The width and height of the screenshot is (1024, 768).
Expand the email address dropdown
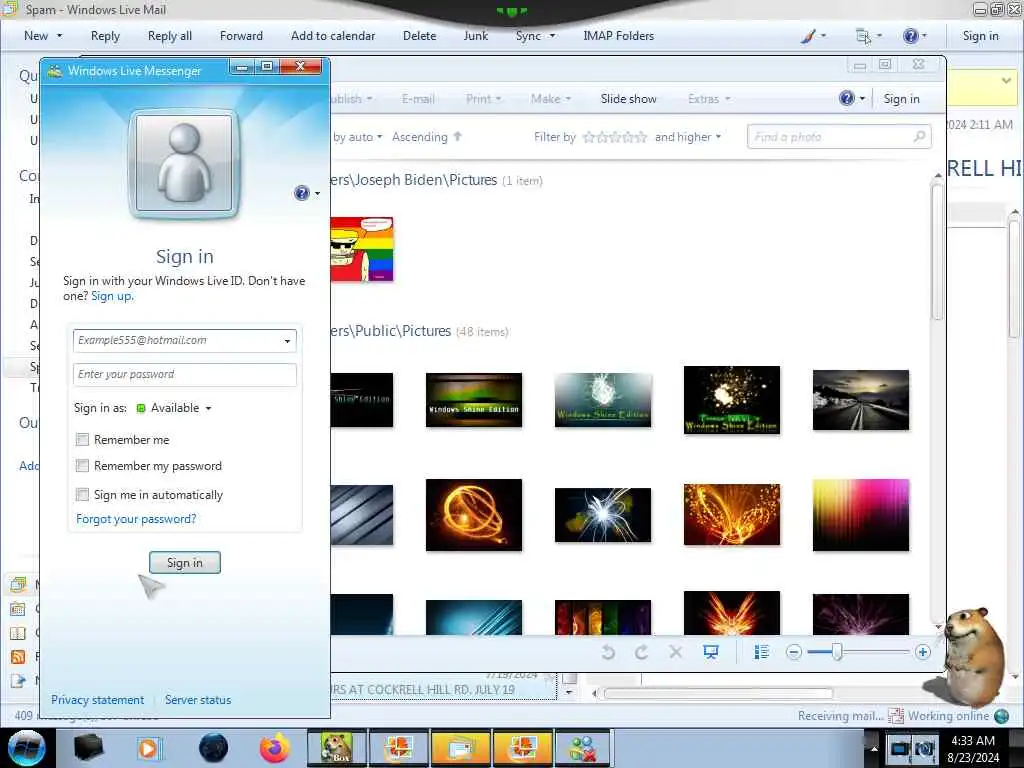(287, 341)
